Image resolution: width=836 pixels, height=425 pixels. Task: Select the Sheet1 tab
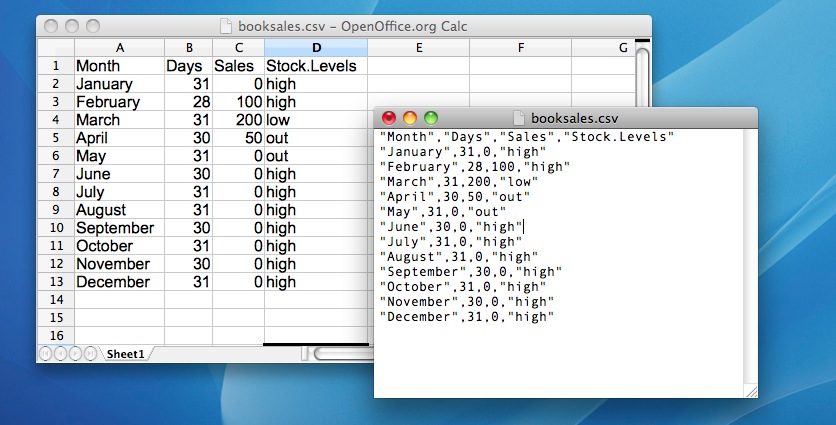click(x=125, y=354)
